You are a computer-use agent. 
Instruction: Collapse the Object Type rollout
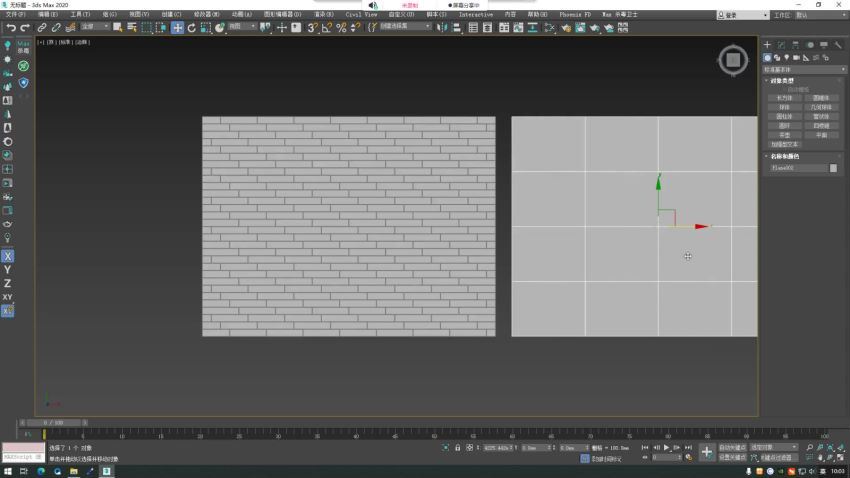[781, 81]
